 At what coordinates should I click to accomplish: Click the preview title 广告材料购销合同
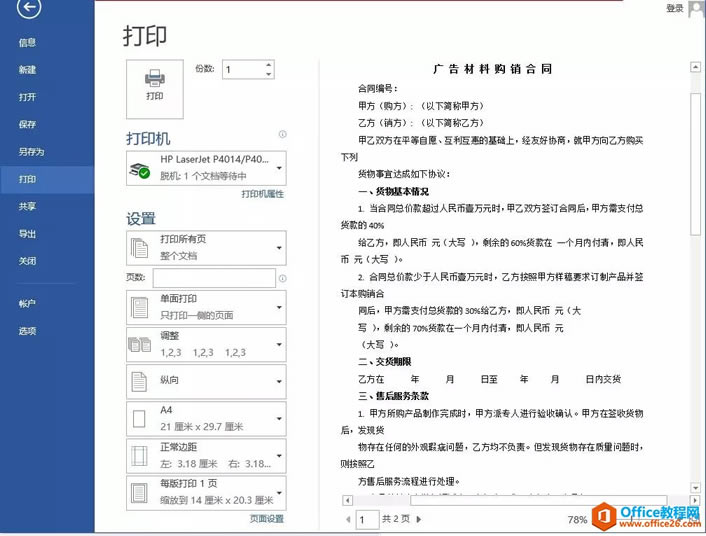[x=493, y=69]
